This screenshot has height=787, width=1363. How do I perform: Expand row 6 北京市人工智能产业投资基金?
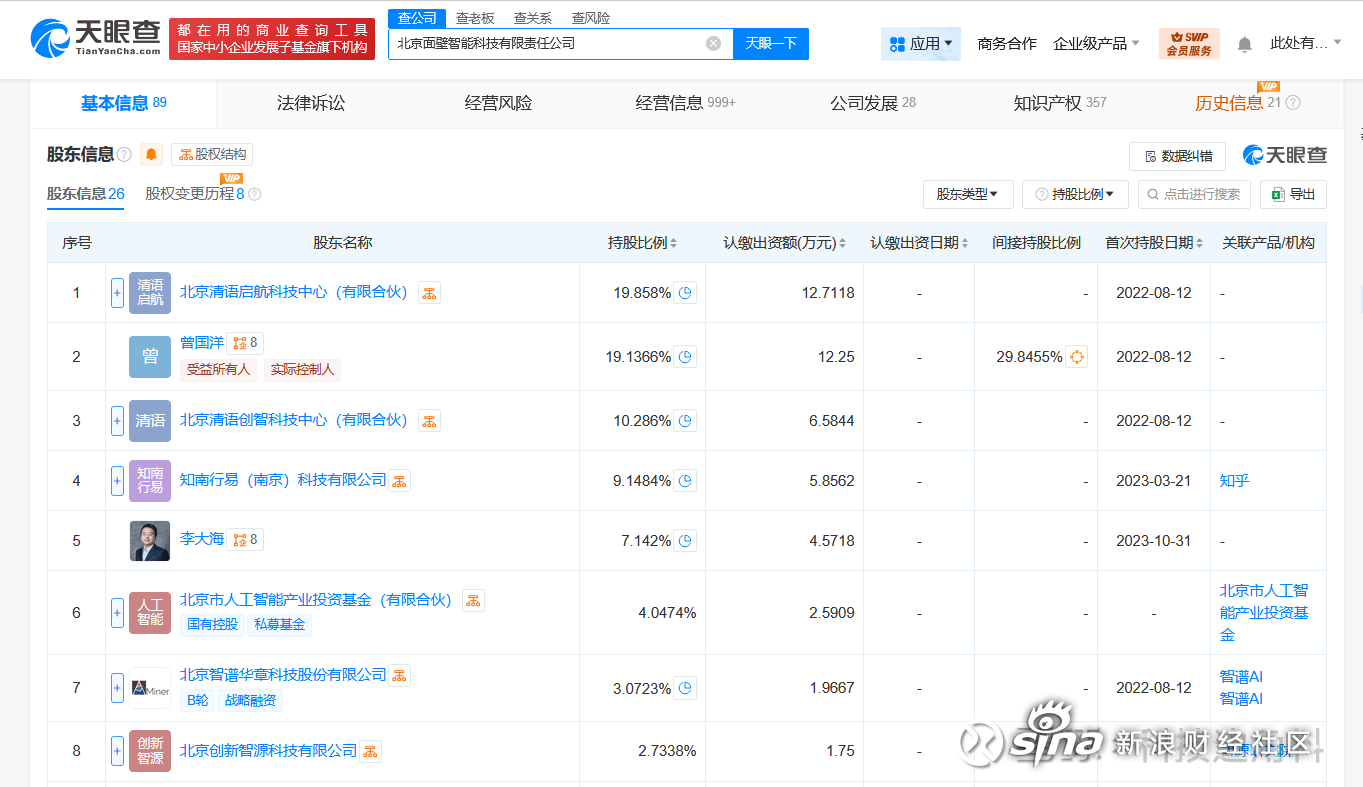117,613
